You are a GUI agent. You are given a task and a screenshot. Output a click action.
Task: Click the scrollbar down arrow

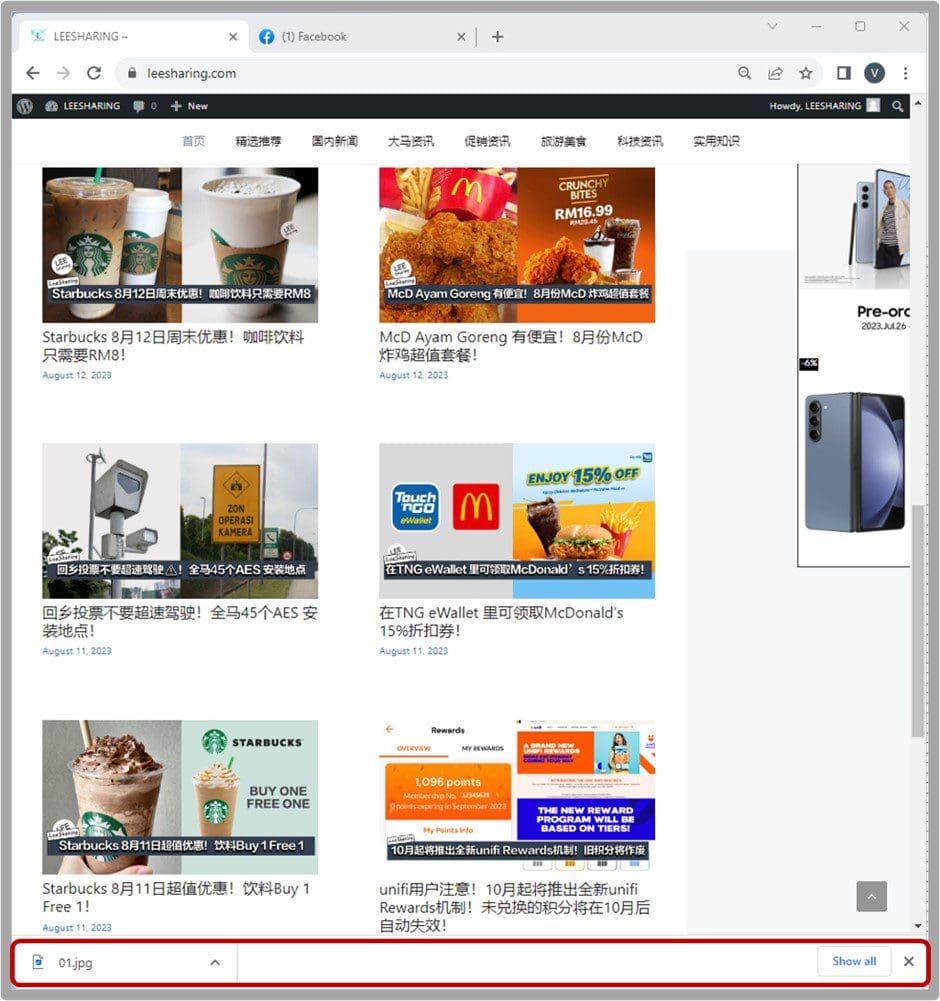[918, 926]
